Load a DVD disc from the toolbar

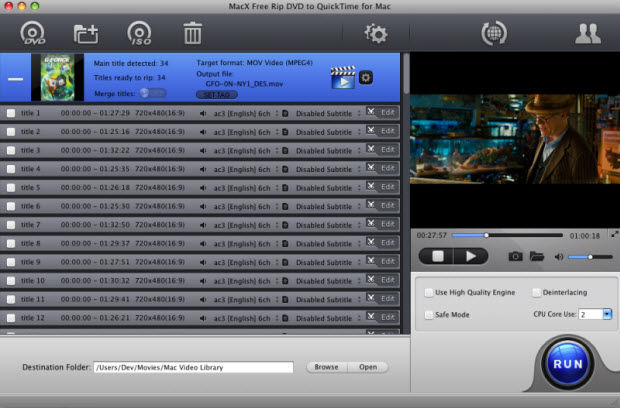(33, 33)
